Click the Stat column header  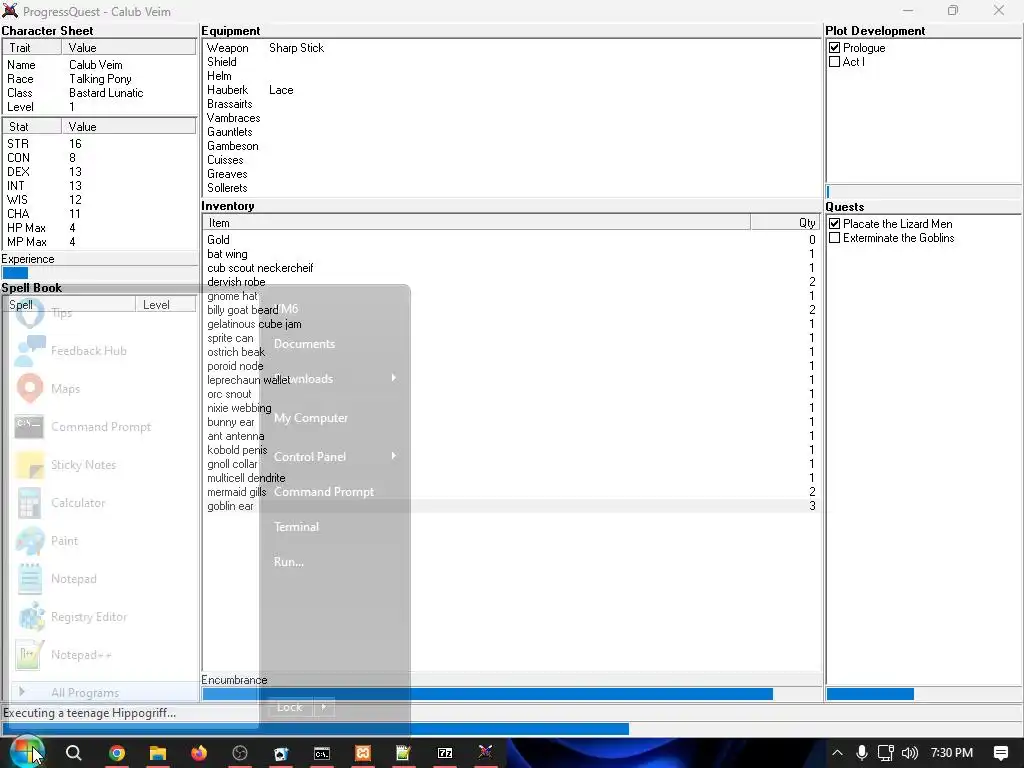(x=32, y=127)
